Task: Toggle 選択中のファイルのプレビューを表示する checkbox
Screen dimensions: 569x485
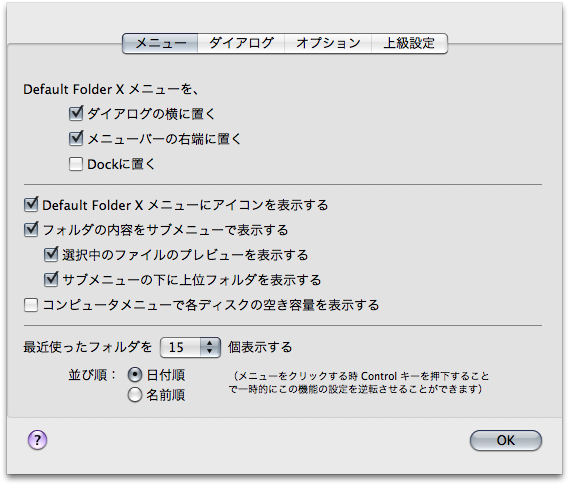Action: pos(51,255)
